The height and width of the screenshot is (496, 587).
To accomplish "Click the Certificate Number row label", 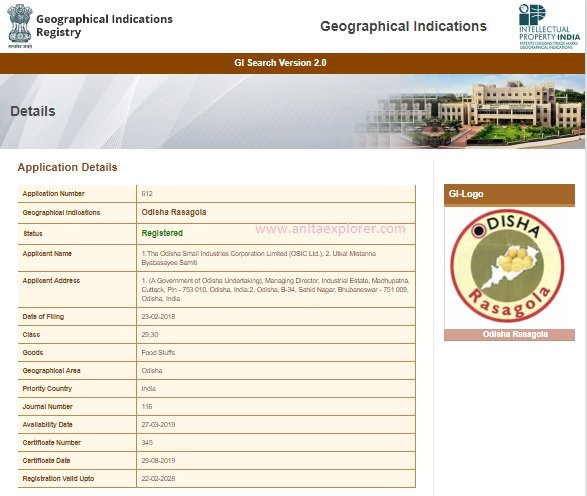I will (52, 442).
